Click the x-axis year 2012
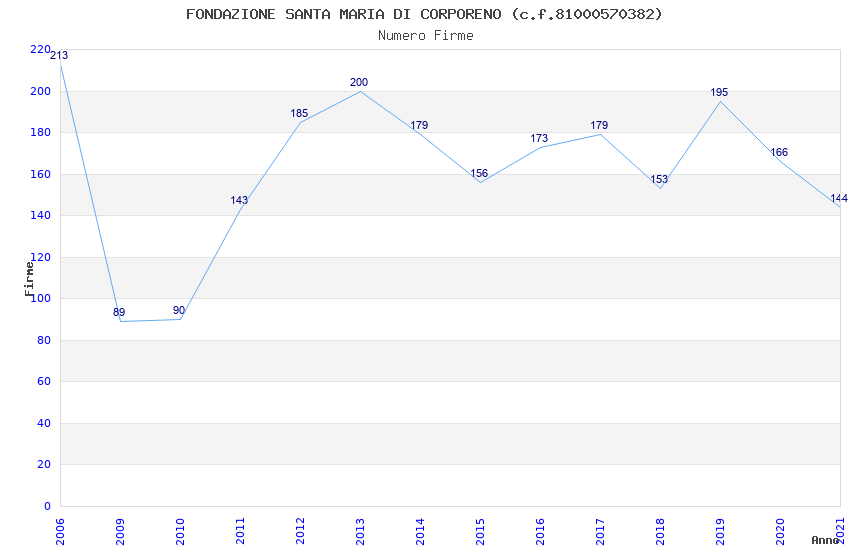The height and width of the screenshot is (550, 850). pos(300,531)
